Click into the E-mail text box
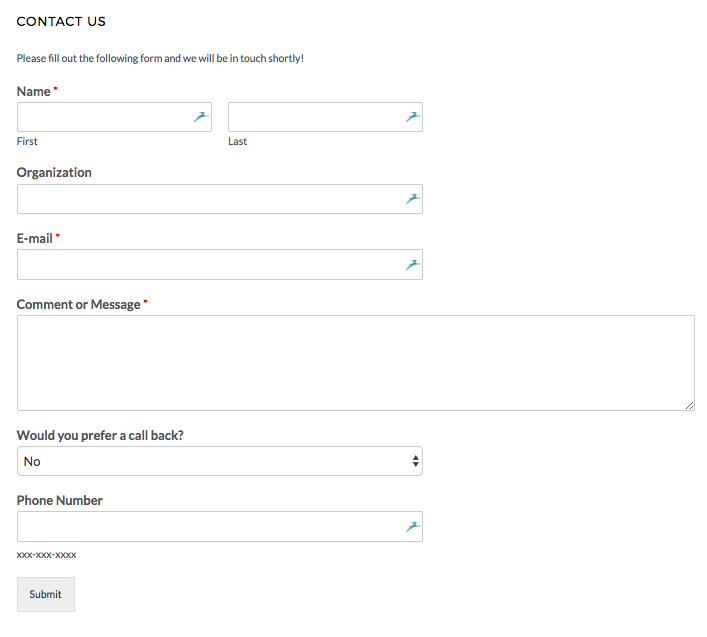 click(x=220, y=265)
